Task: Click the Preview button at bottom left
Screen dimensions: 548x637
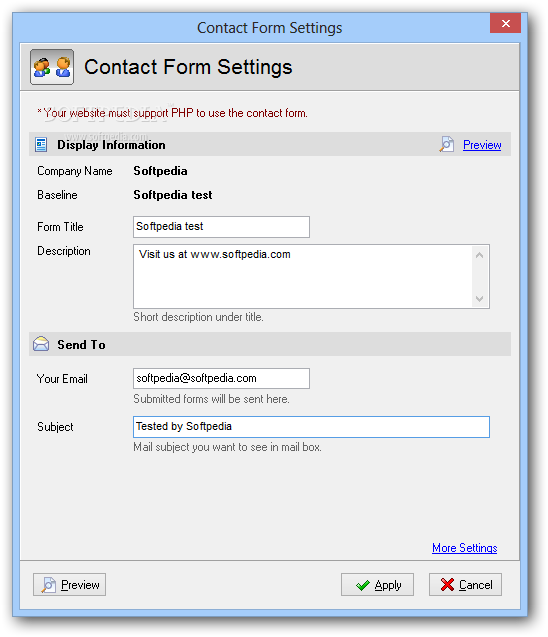Action: (x=69, y=585)
